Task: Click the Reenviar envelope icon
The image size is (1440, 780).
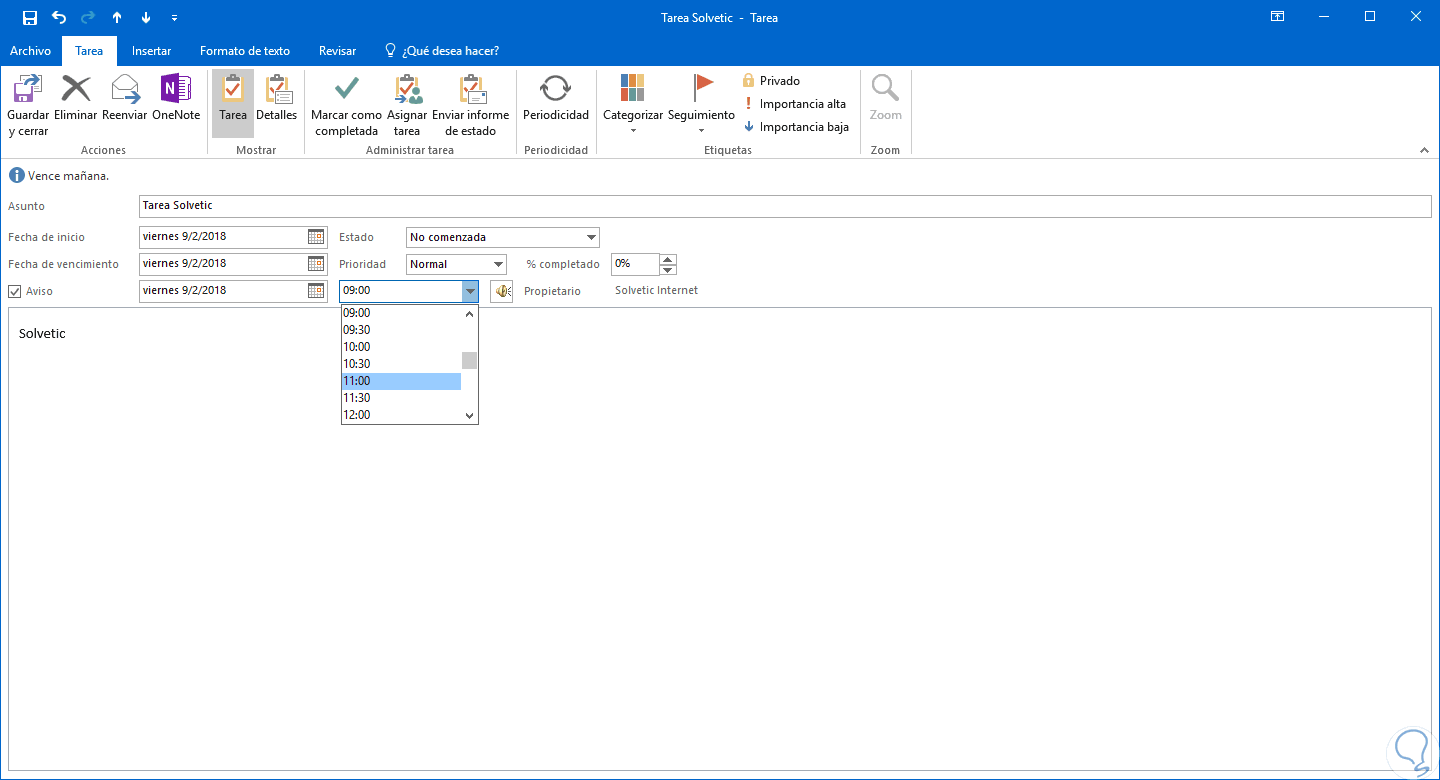Action: click(125, 90)
